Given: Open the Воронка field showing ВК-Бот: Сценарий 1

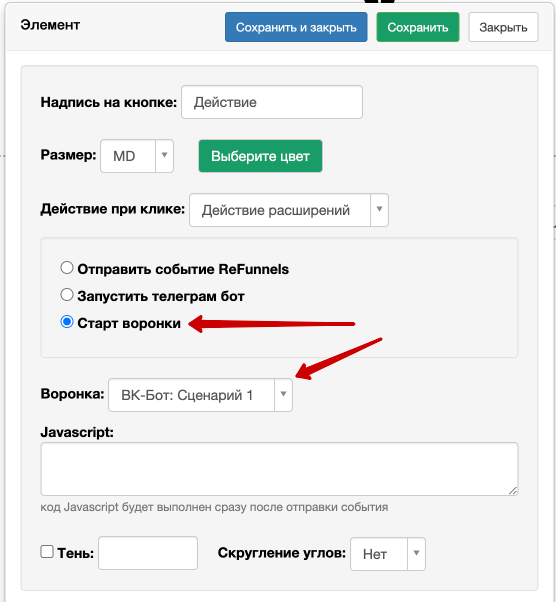Looking at the screenshot, I should [x=200, y=395].
